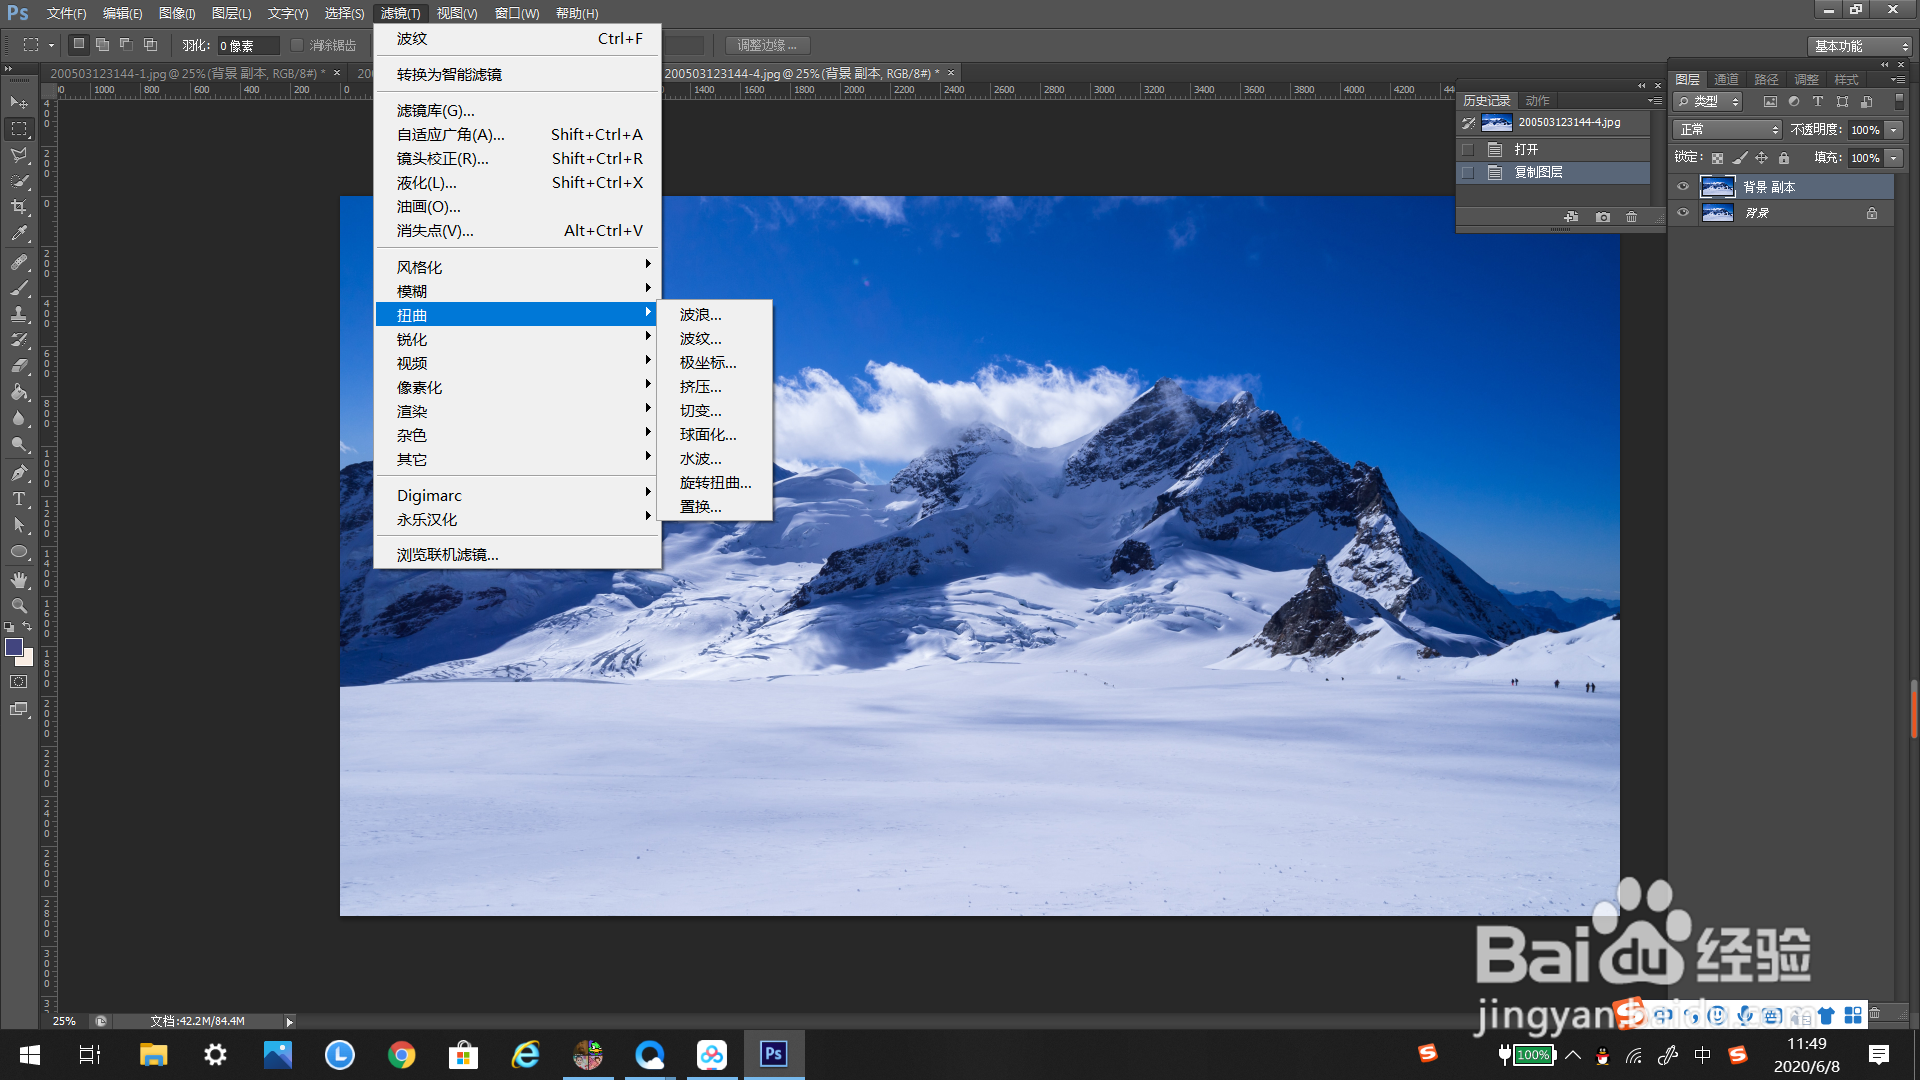Viewport: 1920px width, 1080px height.
Task: Open the 正常 blend mode dropdown
Action: [x=1728, y=130]
